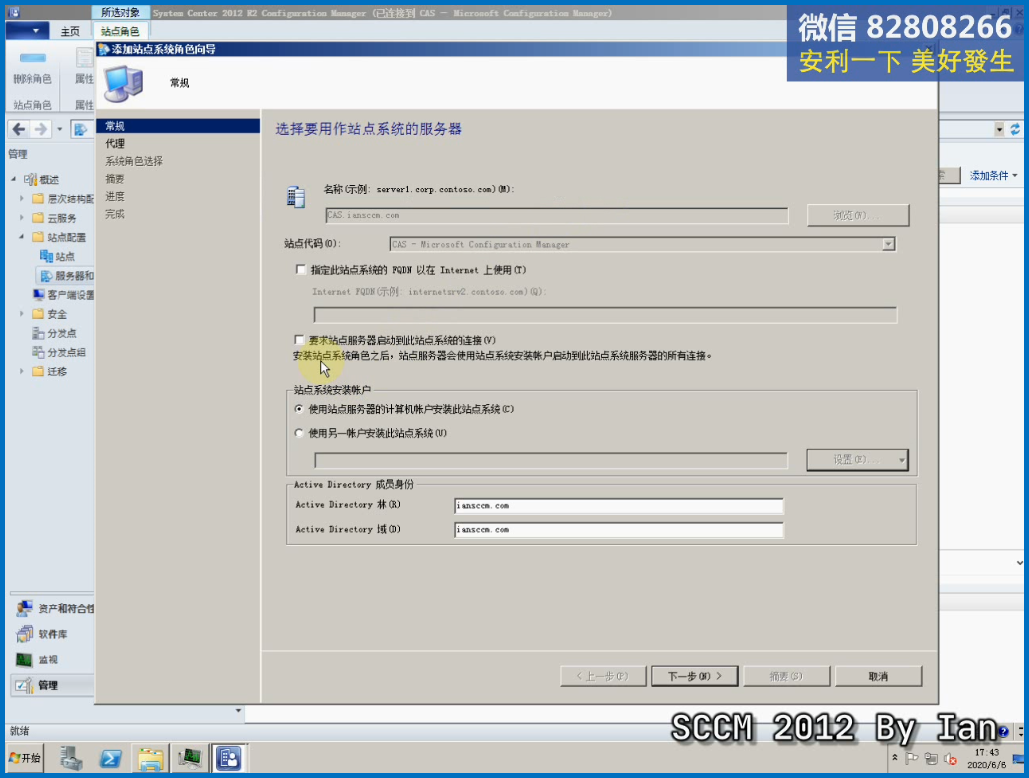The image size is (1029, 778).
Task: Show hidden system tray icons
Action: click(894, 758)
